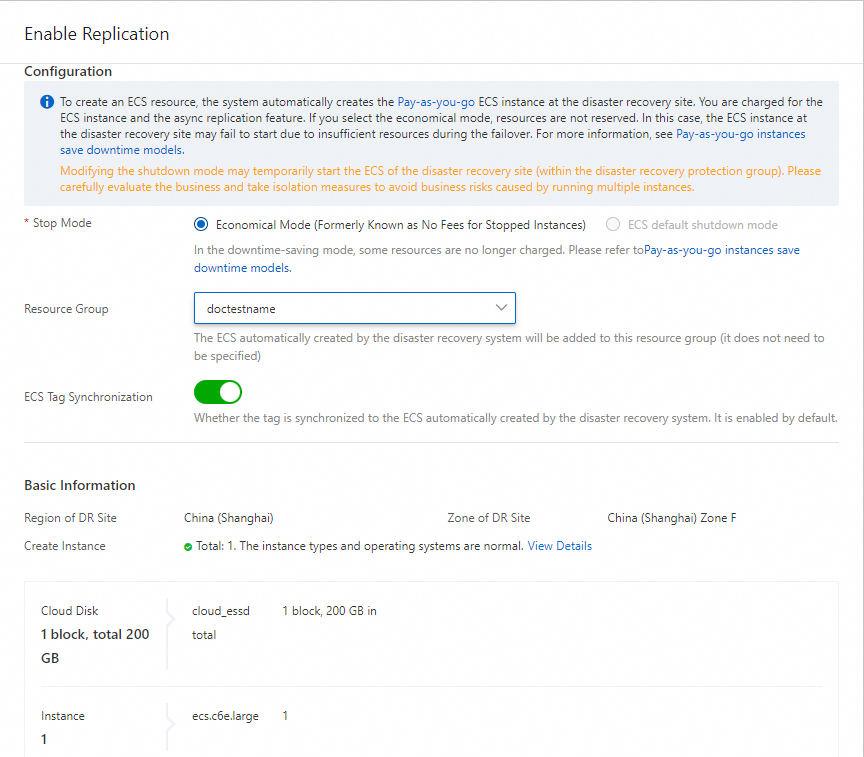Screen dimensions: 864x757
Task: Select ECS default shutdown mode radio
Action: pos(613,224)
